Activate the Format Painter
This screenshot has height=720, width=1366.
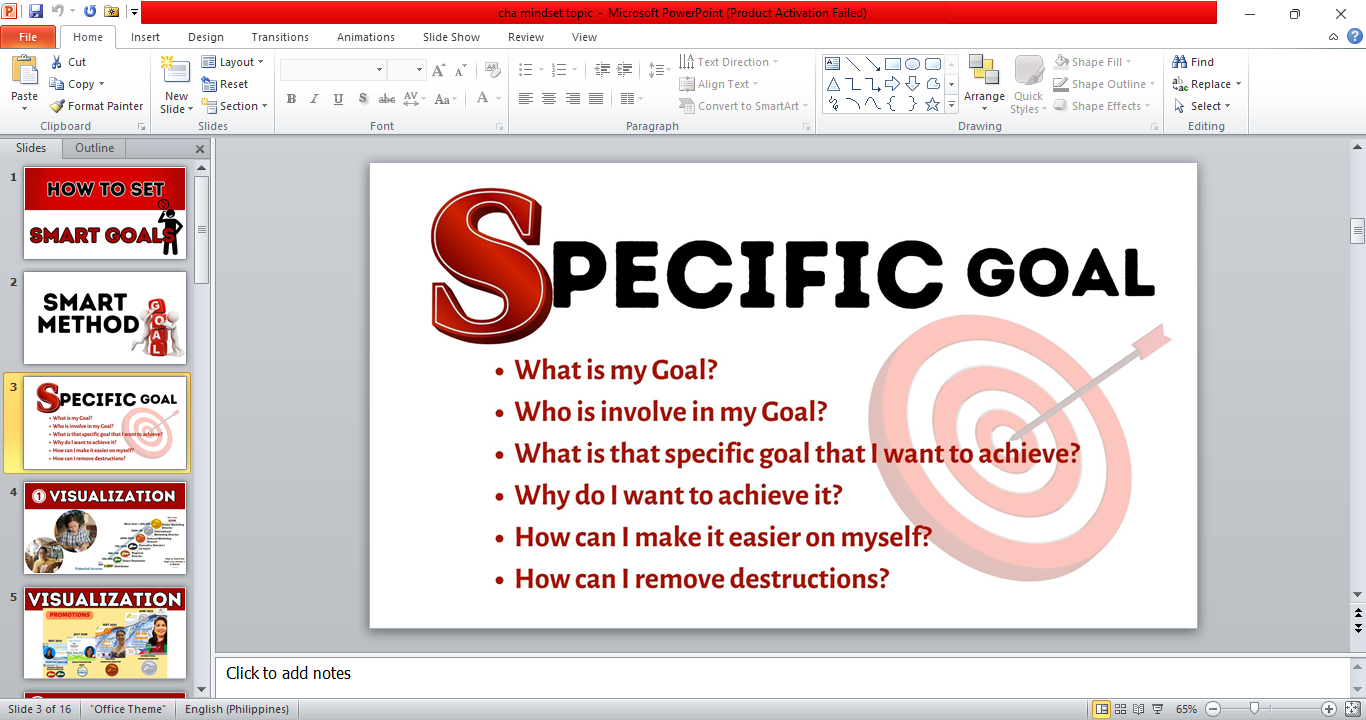pyautogui.click(x=97, y=106)
